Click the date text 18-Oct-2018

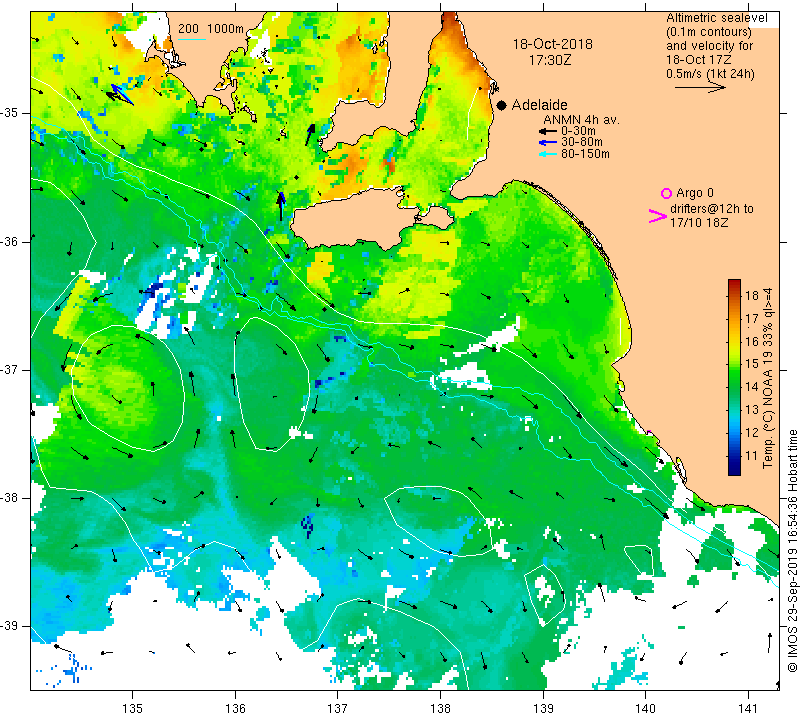(553, 44)
